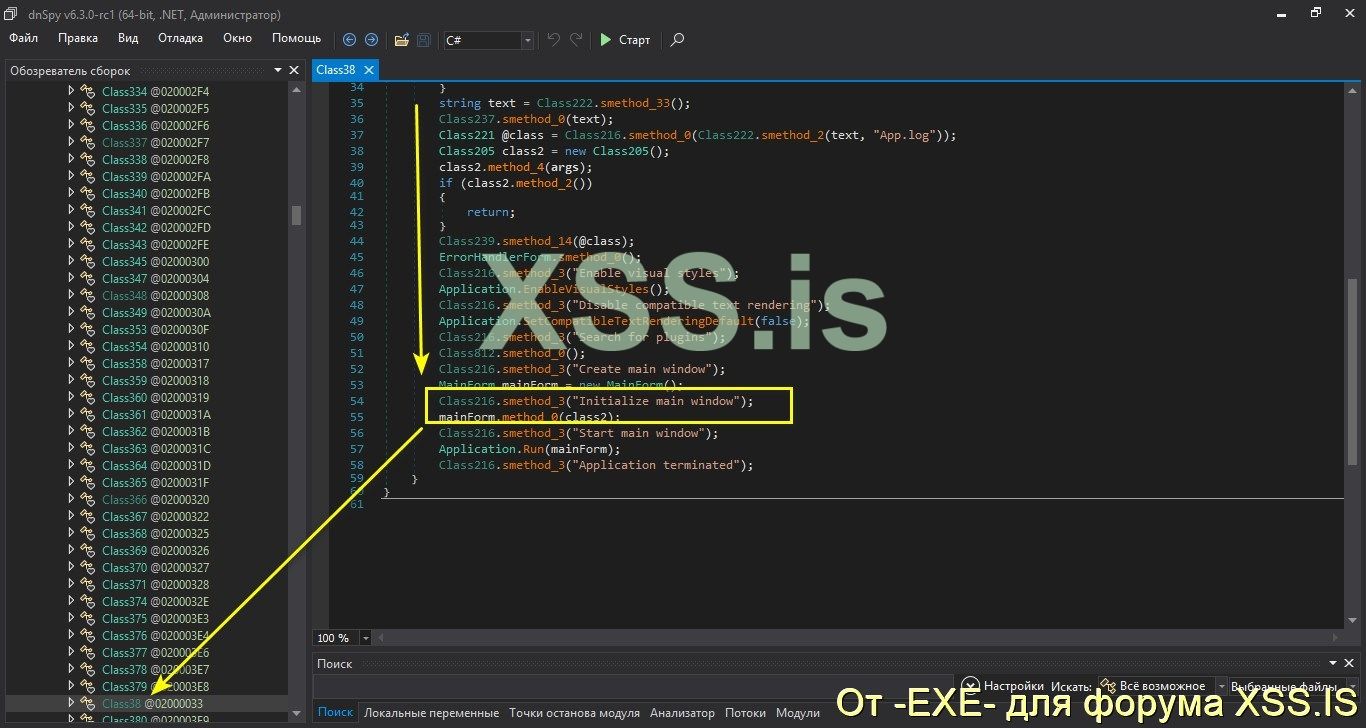Click the class icon beside Class342

click(x=88, y=227)
